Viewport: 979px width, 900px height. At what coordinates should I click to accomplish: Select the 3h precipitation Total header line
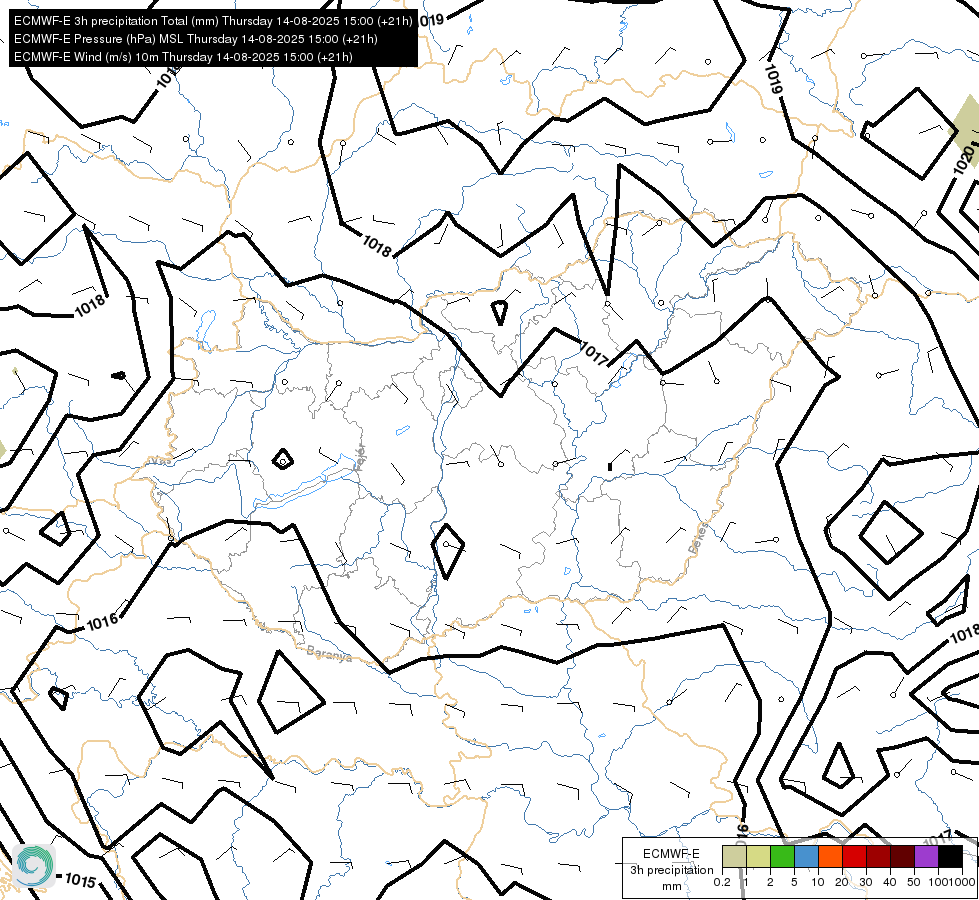[x=213, y=21]
